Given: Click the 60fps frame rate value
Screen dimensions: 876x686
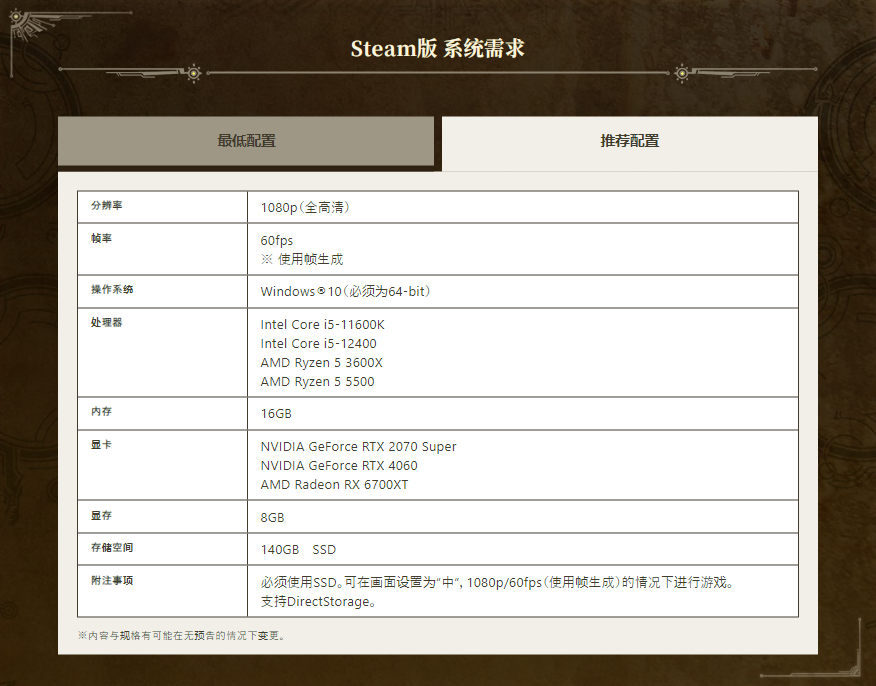Looking at the screenshot, I should pos(277,240).
